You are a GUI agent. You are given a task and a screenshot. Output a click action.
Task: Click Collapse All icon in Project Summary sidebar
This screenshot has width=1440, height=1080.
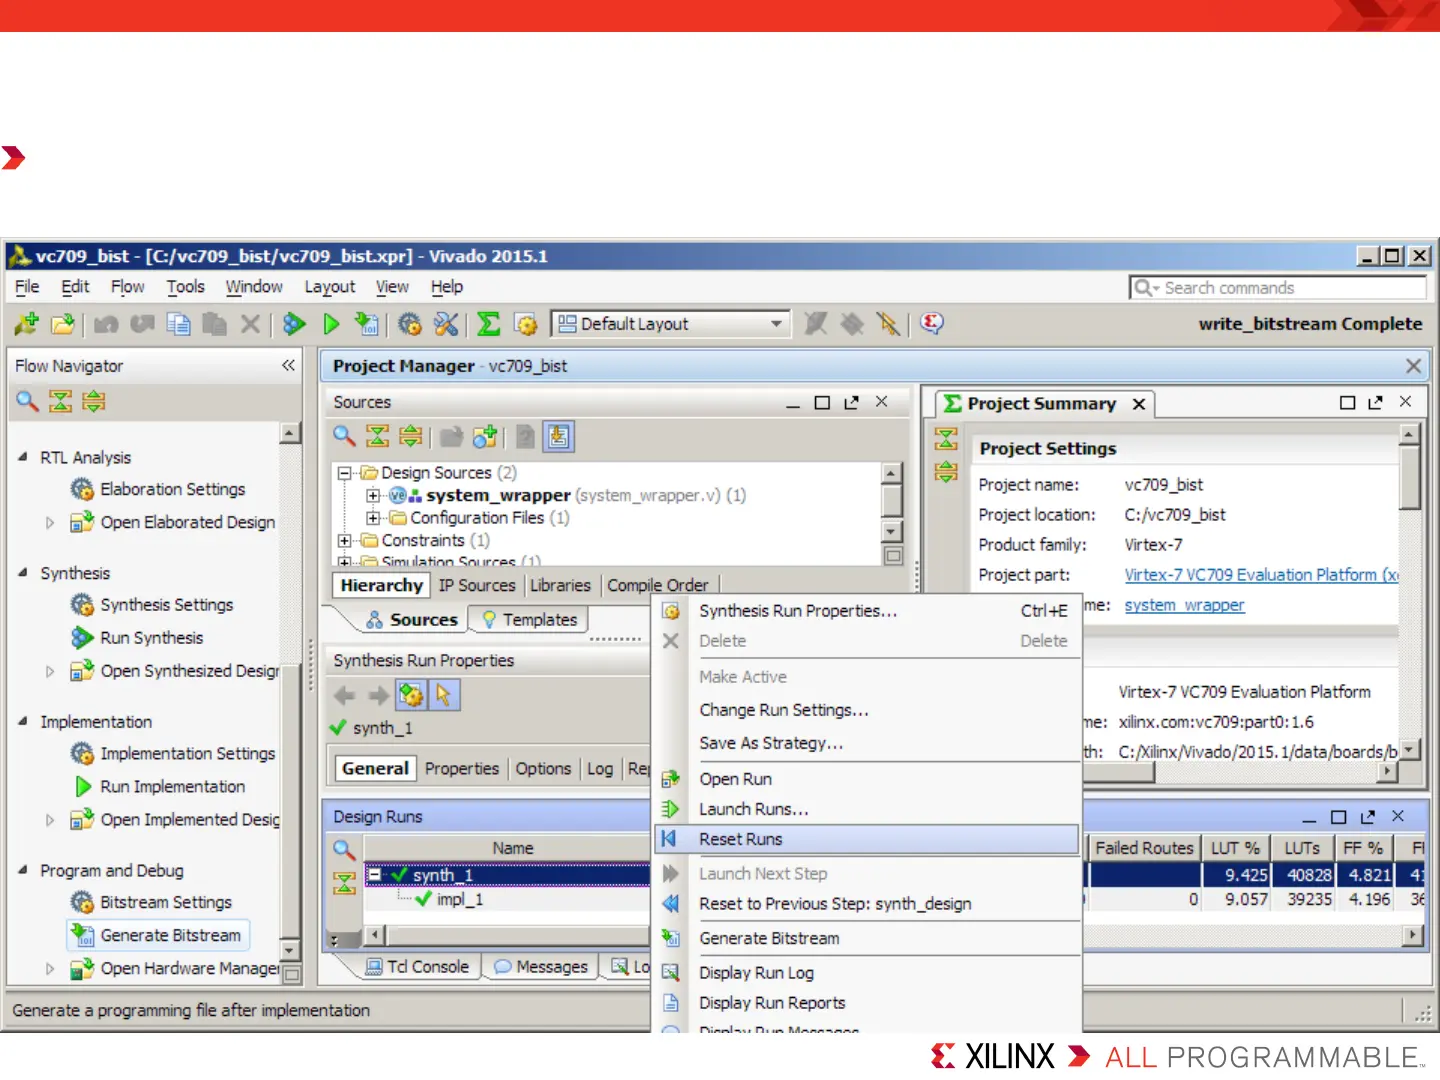[946, 438]
